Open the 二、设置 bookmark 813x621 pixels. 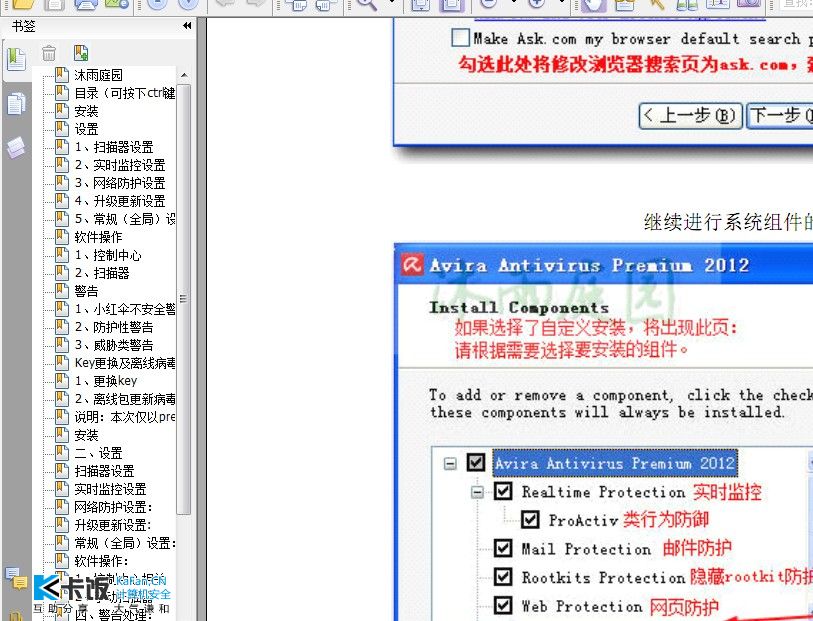98,453
